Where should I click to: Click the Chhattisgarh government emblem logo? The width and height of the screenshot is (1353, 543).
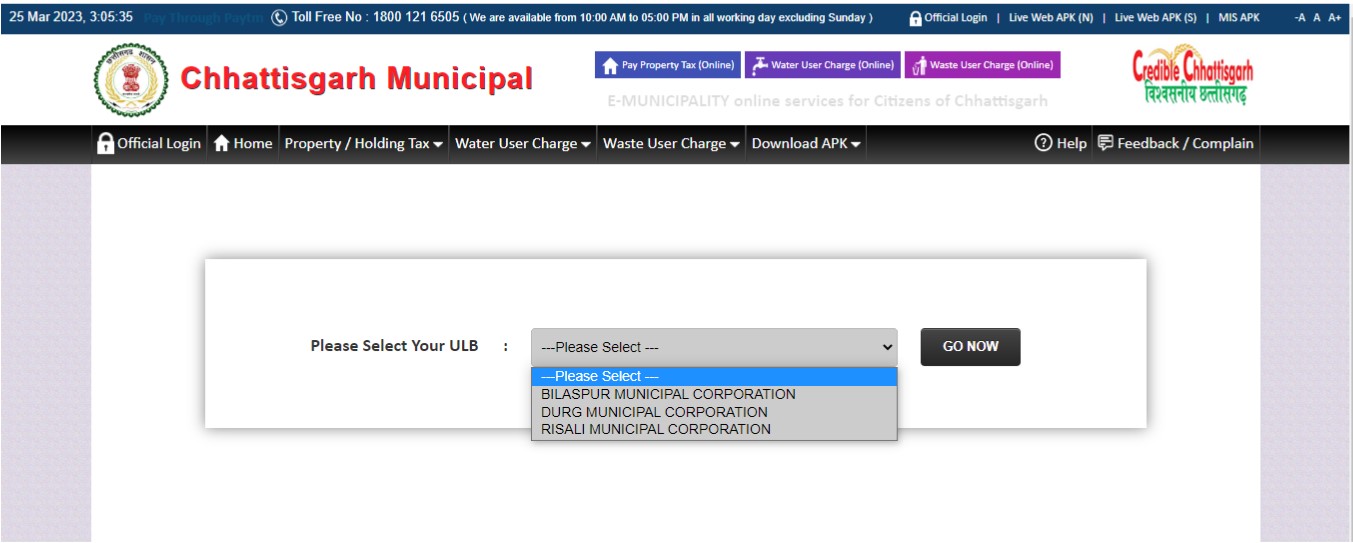(x=131, y=81)
